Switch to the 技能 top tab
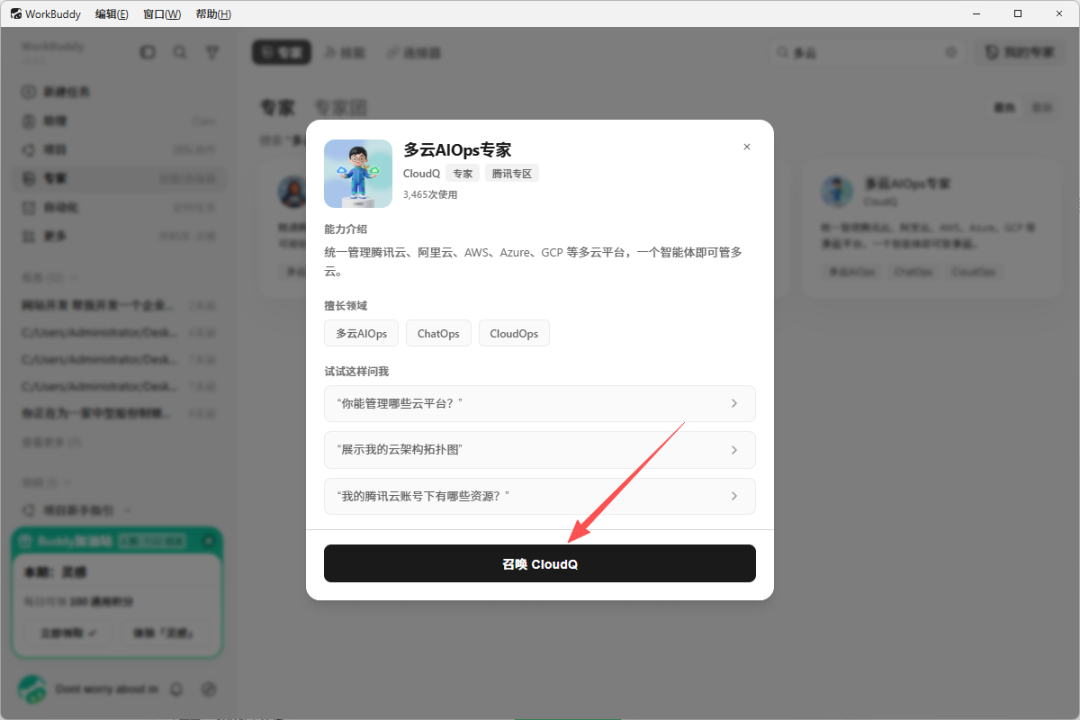 [344, 52]
